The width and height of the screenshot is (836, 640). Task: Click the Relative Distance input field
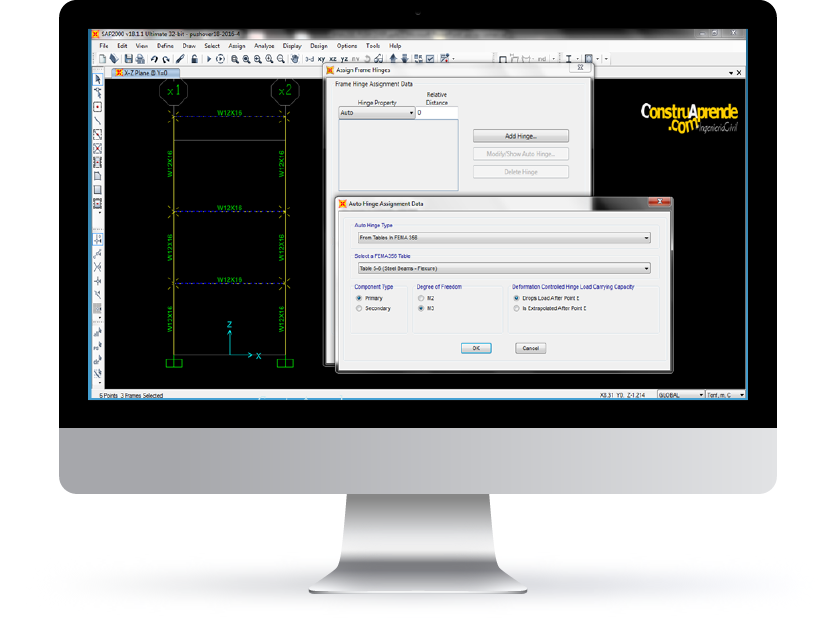pyautogui.click(x=437, y=113)
